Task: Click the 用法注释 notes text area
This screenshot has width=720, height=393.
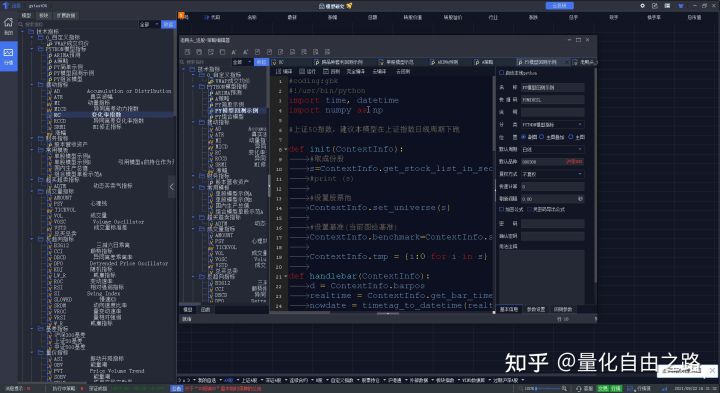Action: point(542,276)
